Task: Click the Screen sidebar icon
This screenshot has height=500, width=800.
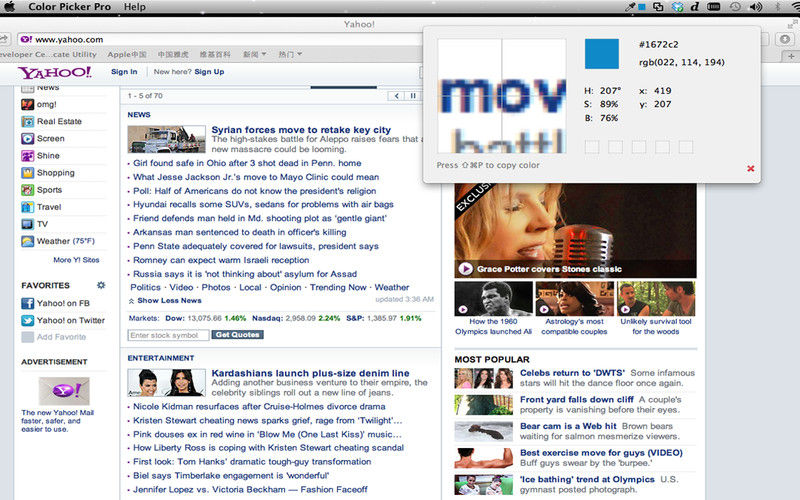Action: 28,139
